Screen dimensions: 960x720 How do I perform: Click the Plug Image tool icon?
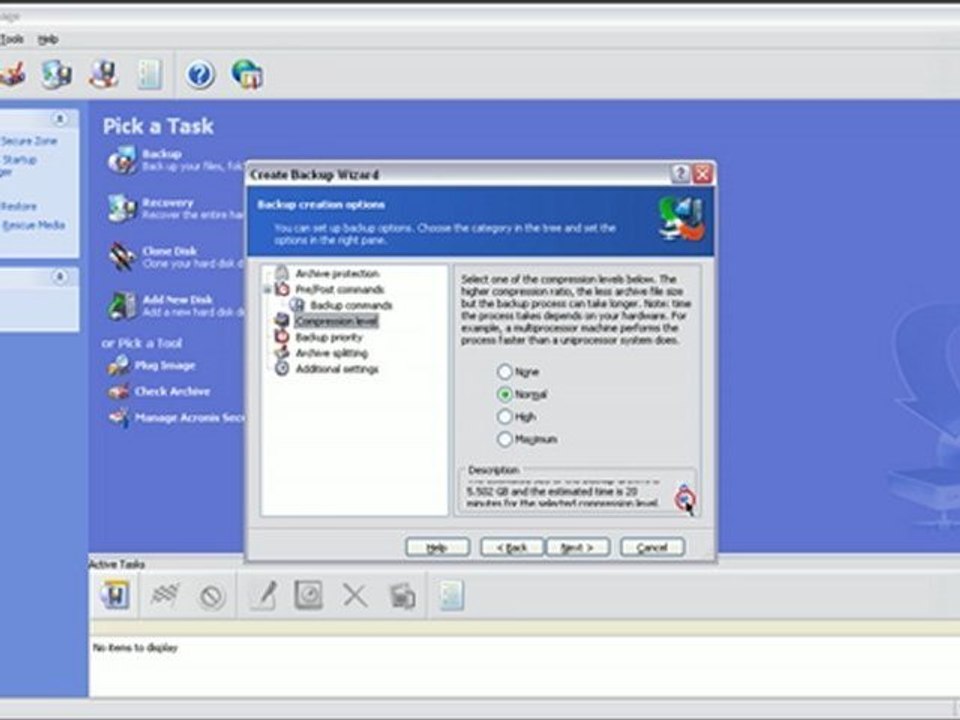click(x=119, y=366)
